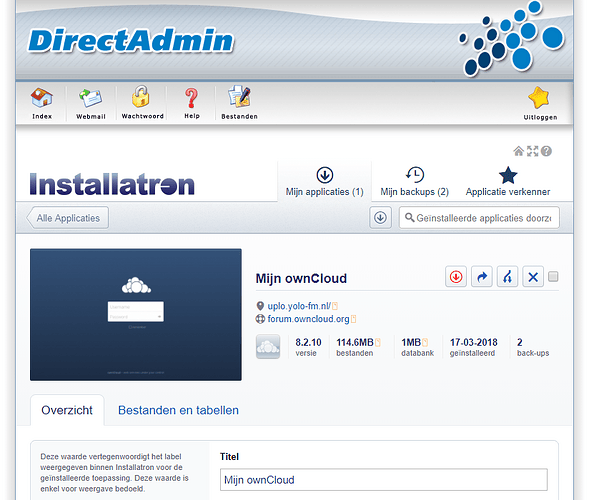Open the uplo.yolo-fm.nl/ link
This screenshot has width=593, height=500.
pyautogui.click(x=299, y=306)
